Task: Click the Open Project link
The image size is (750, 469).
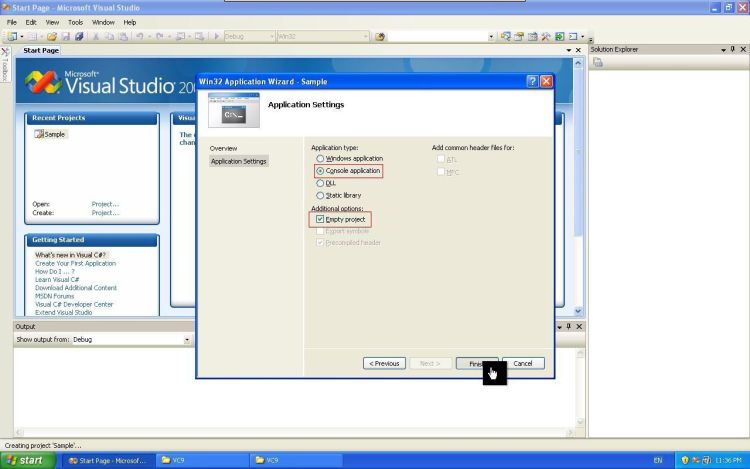Action: pos(105,204)
